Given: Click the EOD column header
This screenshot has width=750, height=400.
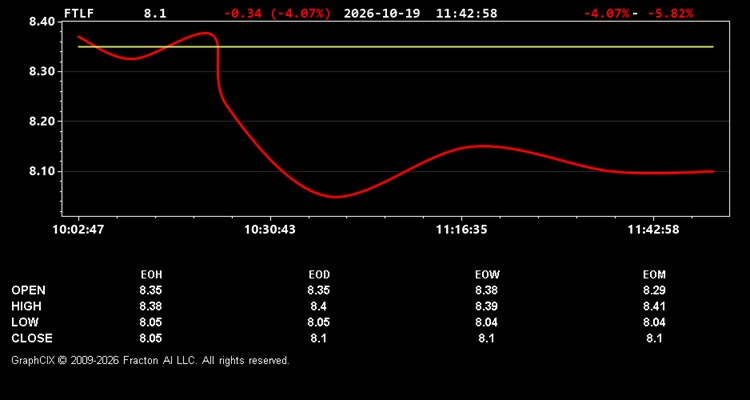Looking at the screenshot, I should (x=319, y=275).
